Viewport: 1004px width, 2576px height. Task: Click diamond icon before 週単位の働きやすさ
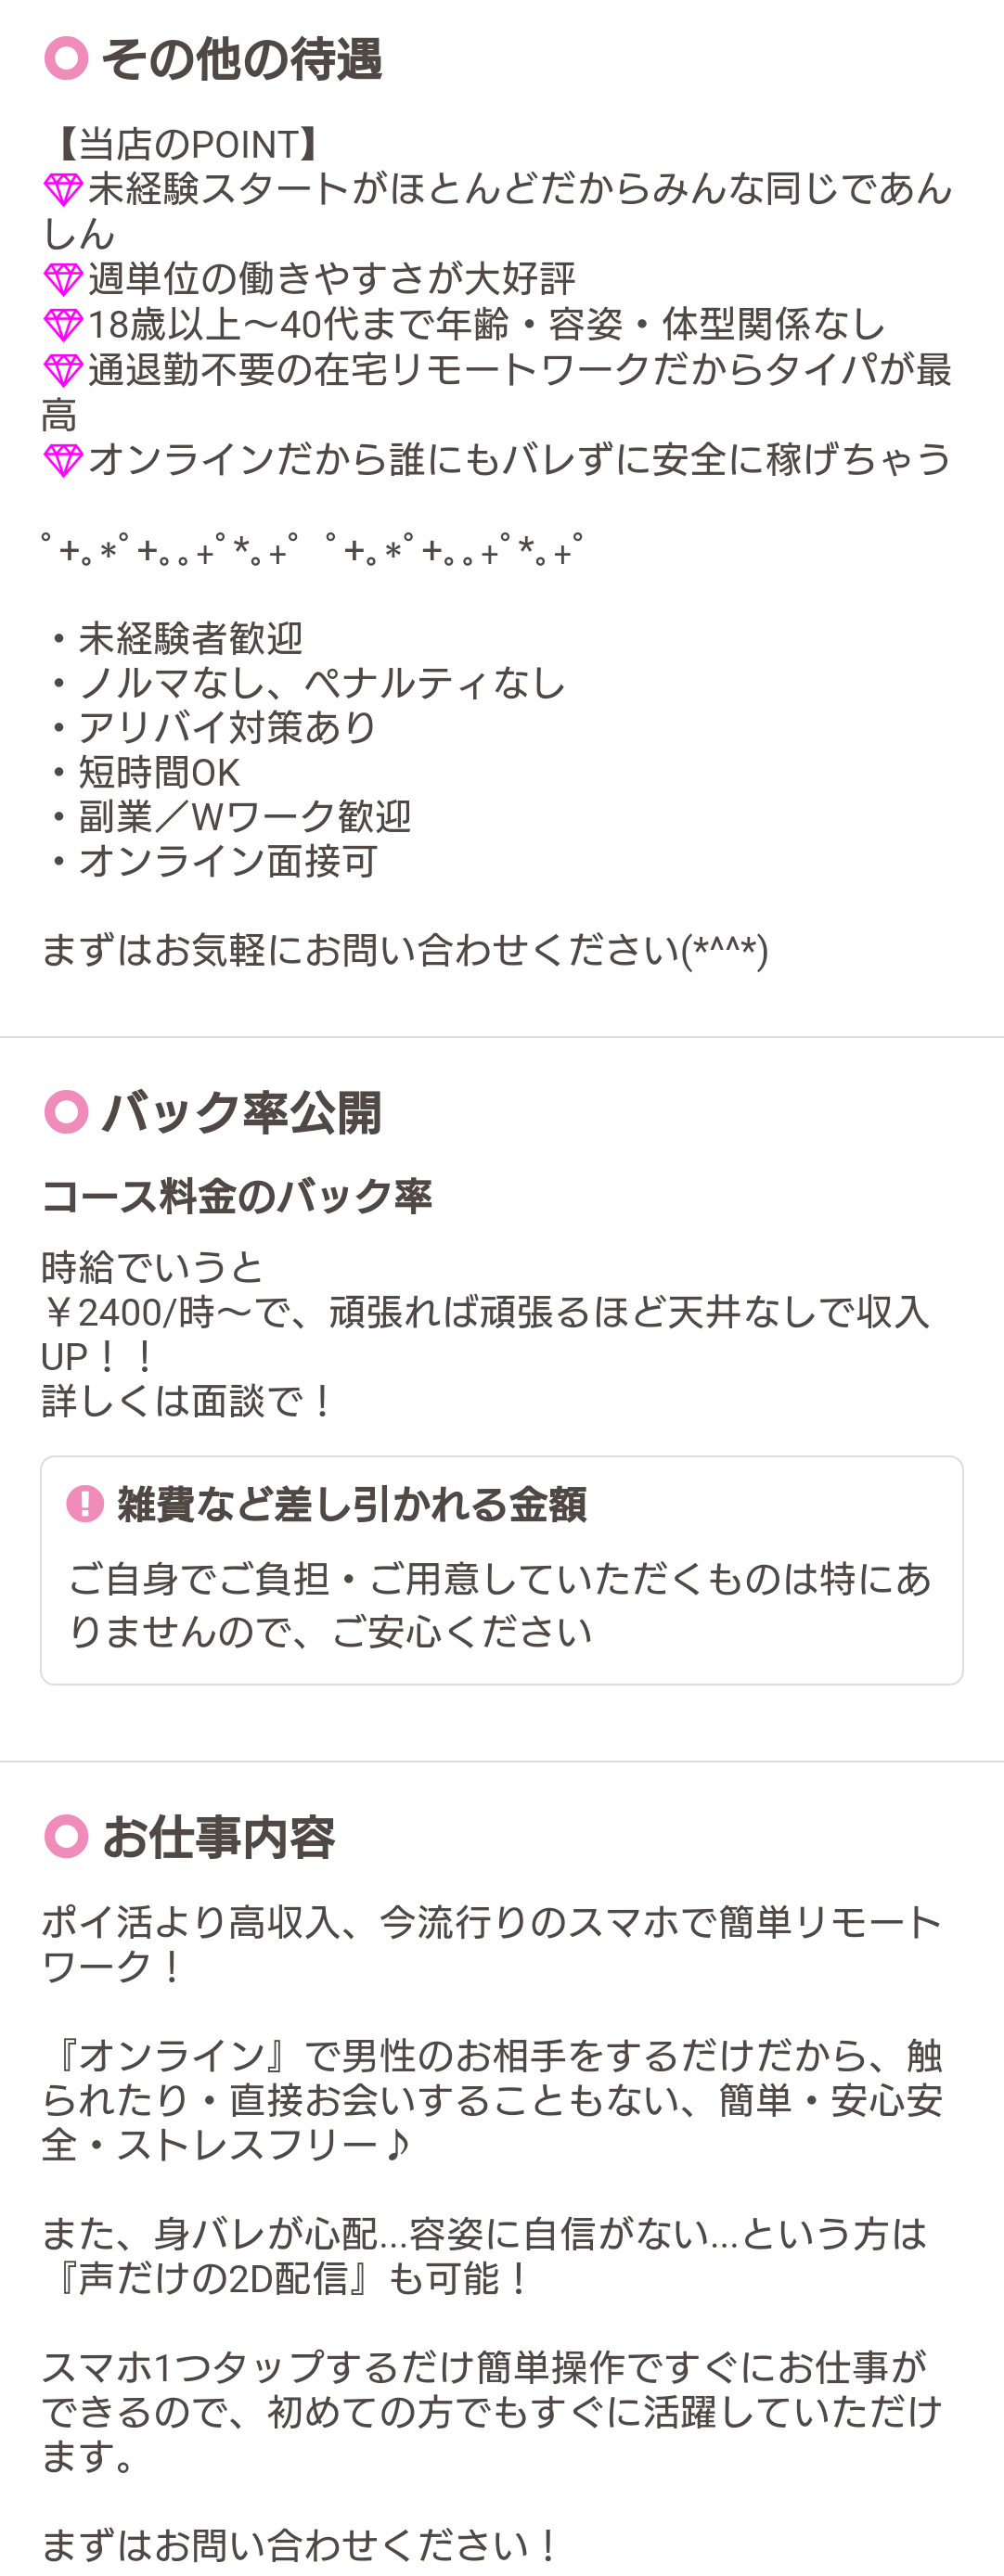[63, 280]
